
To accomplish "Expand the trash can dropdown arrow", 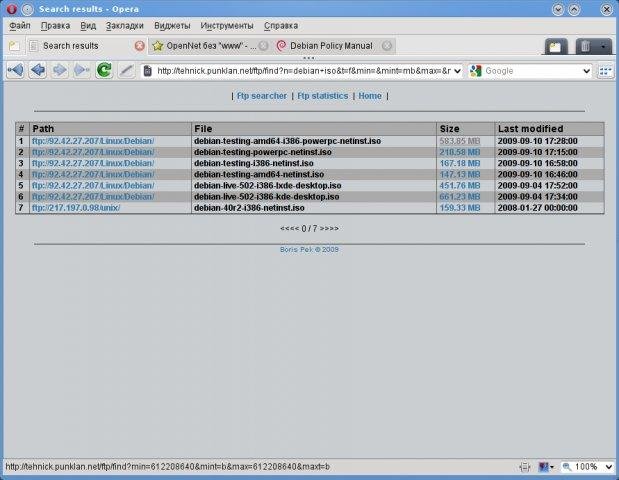I will [604, 47].
